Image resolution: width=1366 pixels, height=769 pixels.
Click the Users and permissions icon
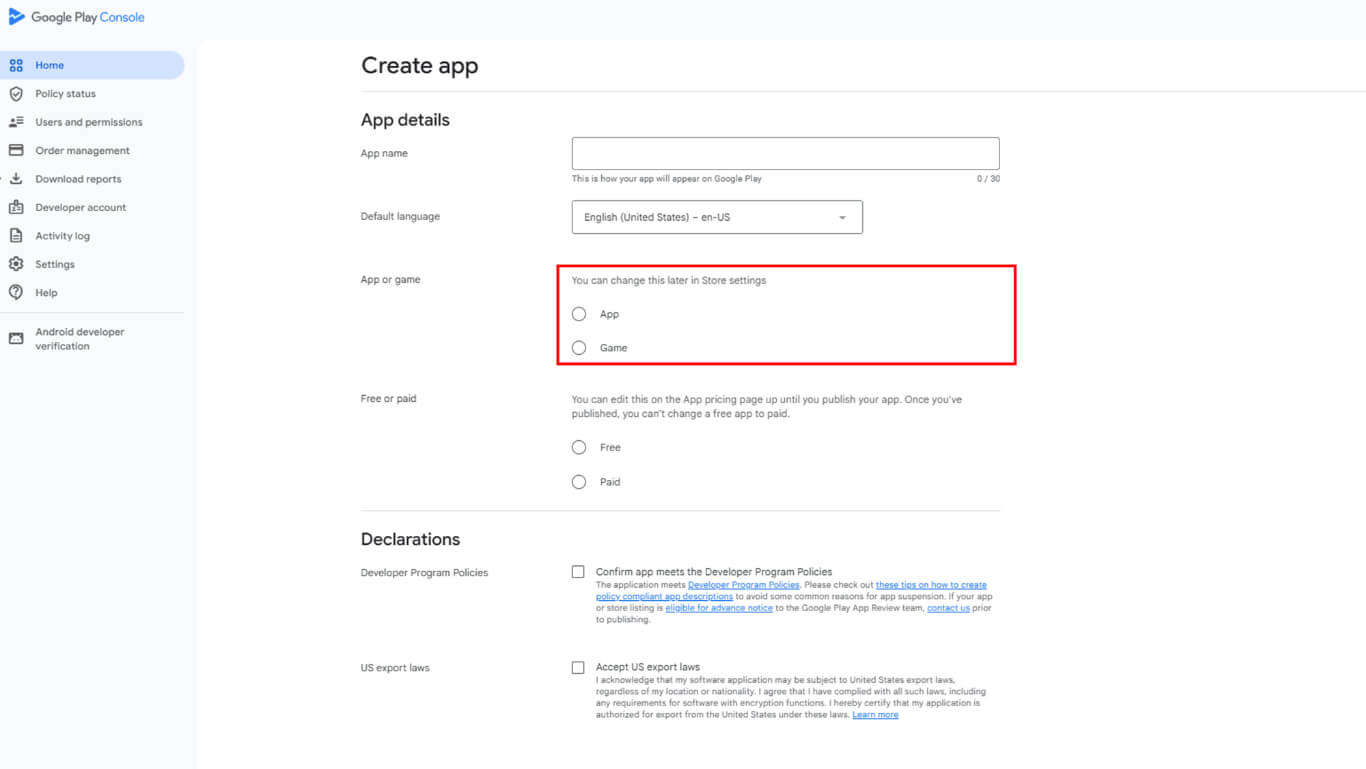[16, 122]
